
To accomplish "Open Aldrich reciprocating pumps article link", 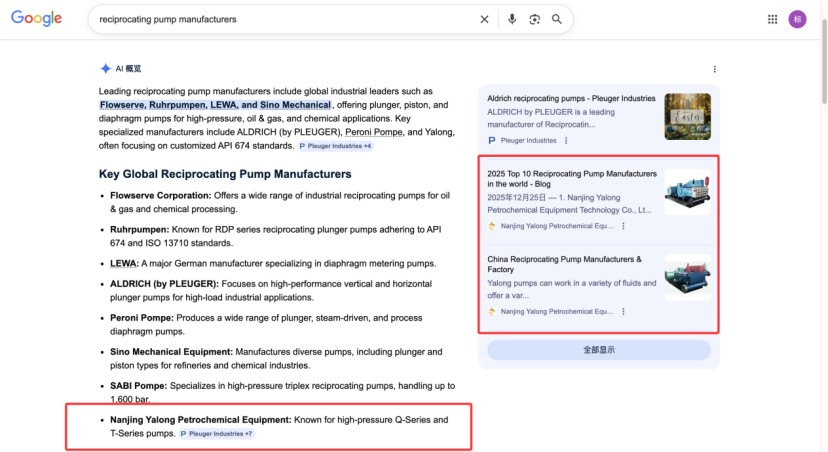I will (x=571, y=99).
